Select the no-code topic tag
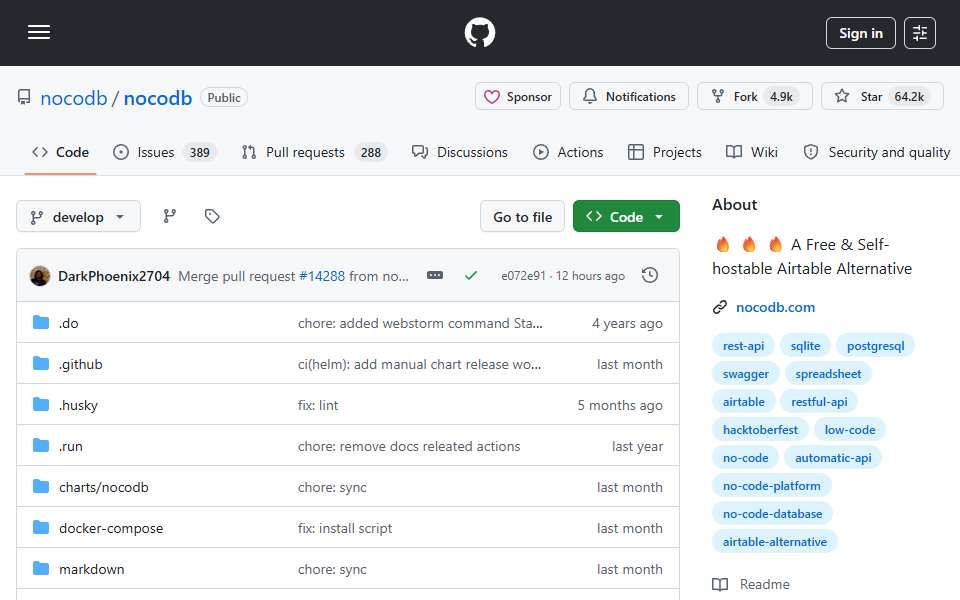Viewport: 960px width, 600px height. [745, 458]
